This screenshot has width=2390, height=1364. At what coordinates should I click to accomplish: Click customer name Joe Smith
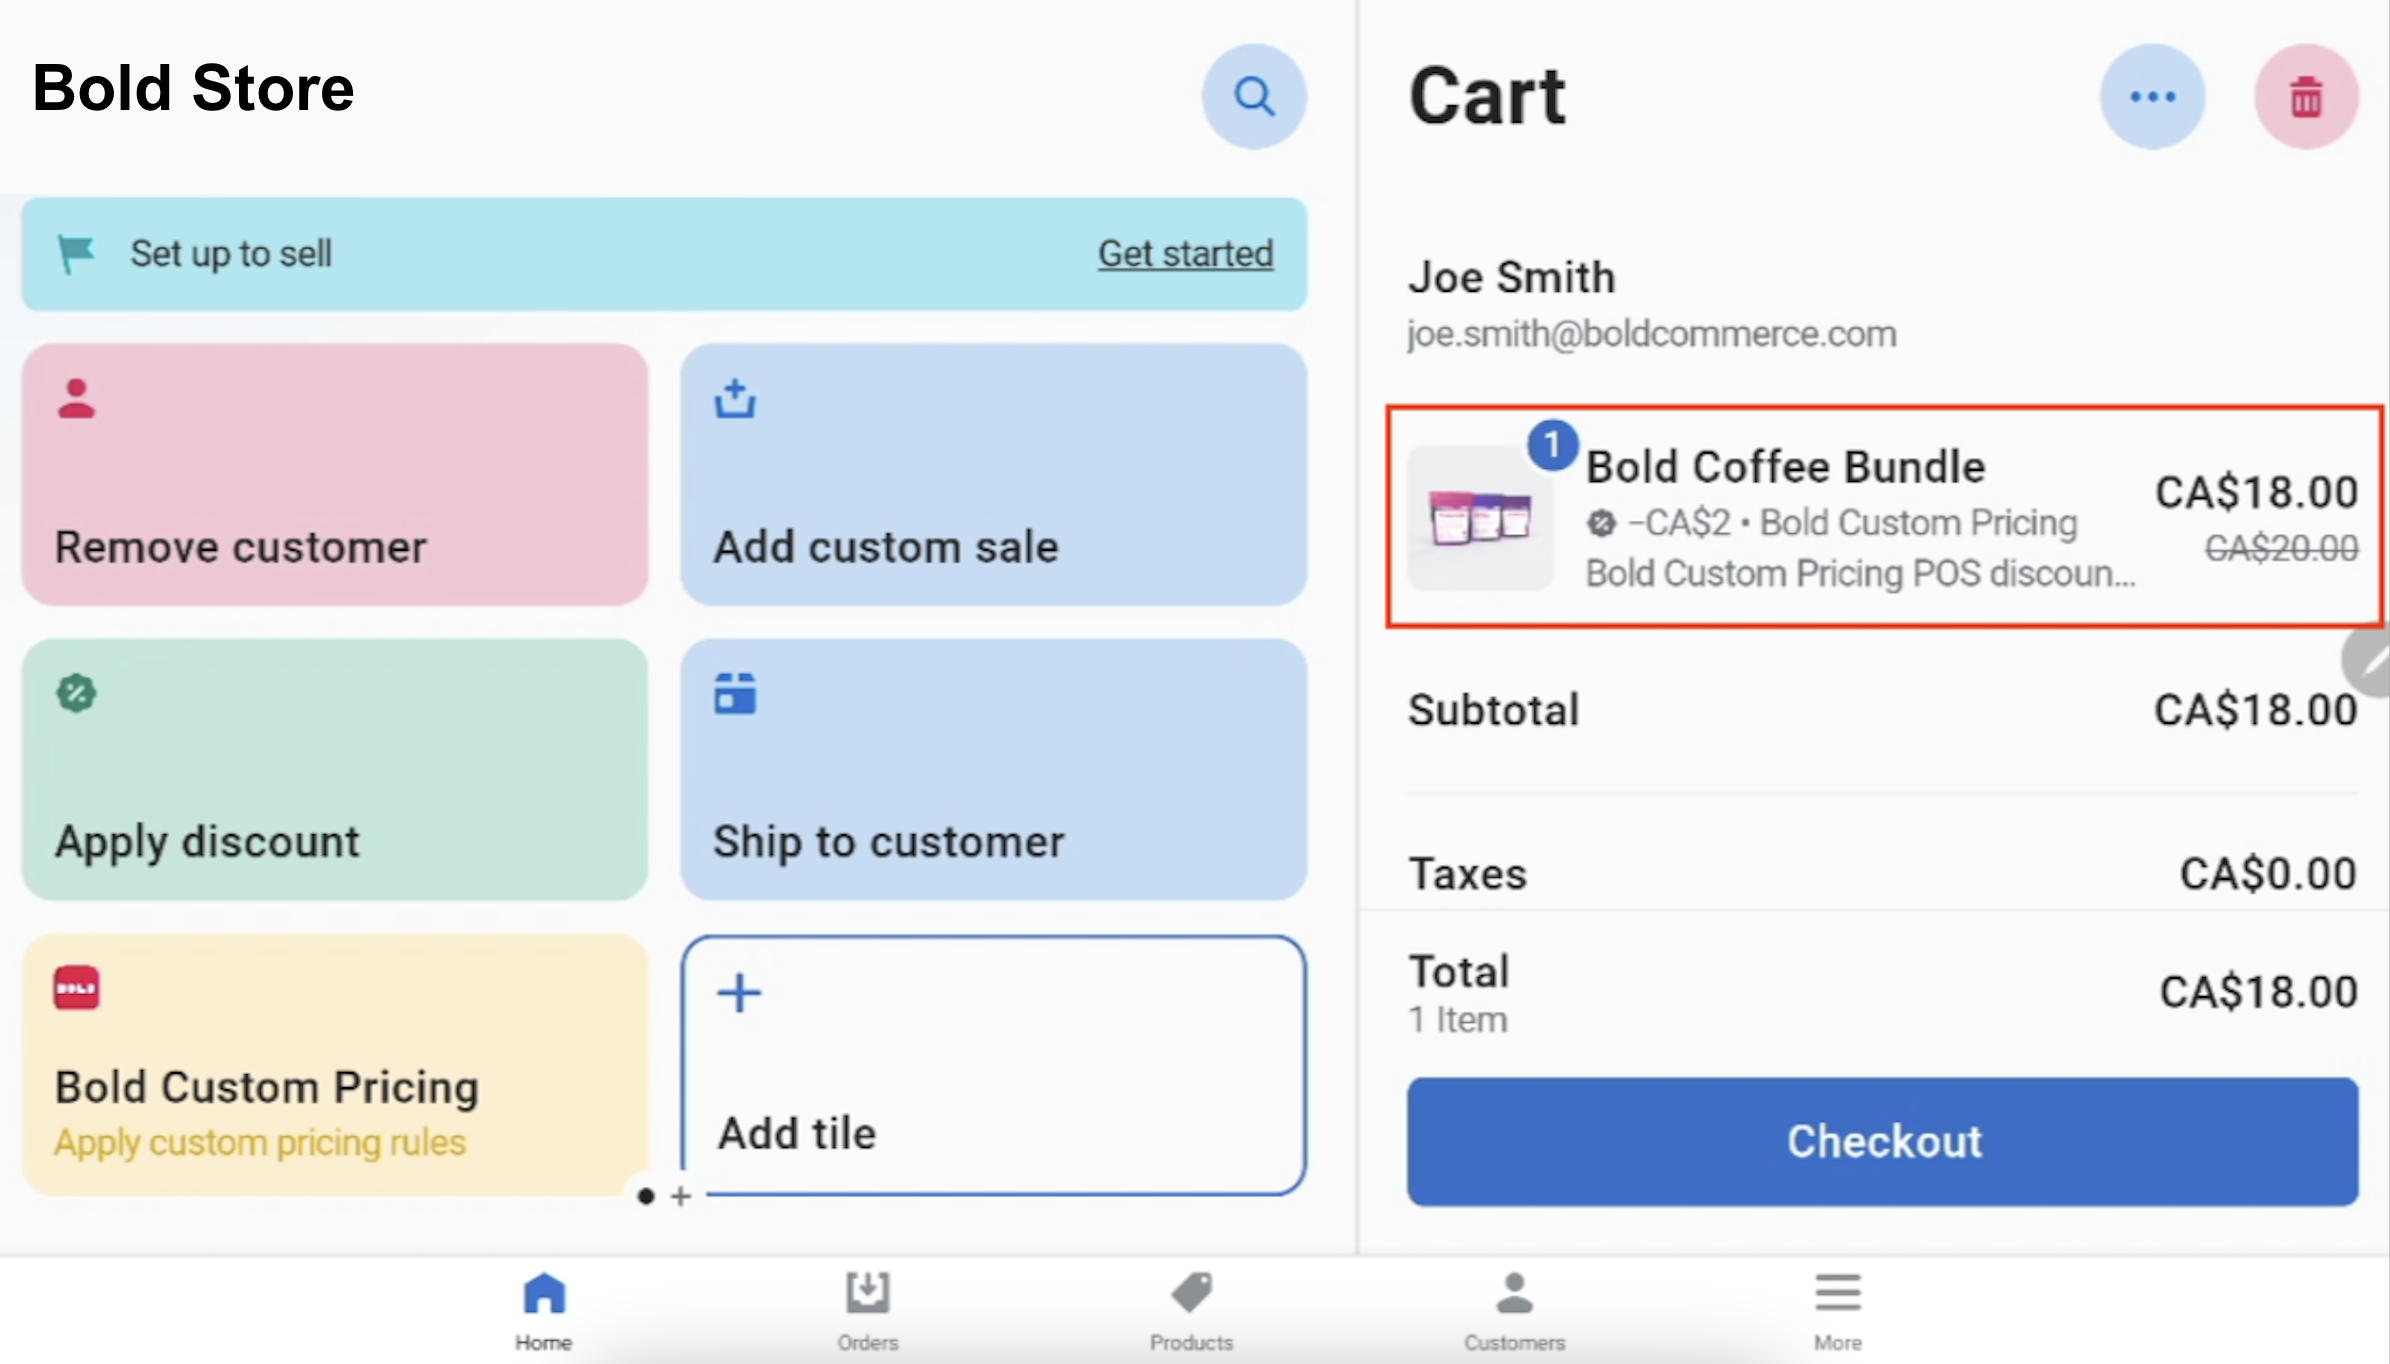tap(1512, 277)
